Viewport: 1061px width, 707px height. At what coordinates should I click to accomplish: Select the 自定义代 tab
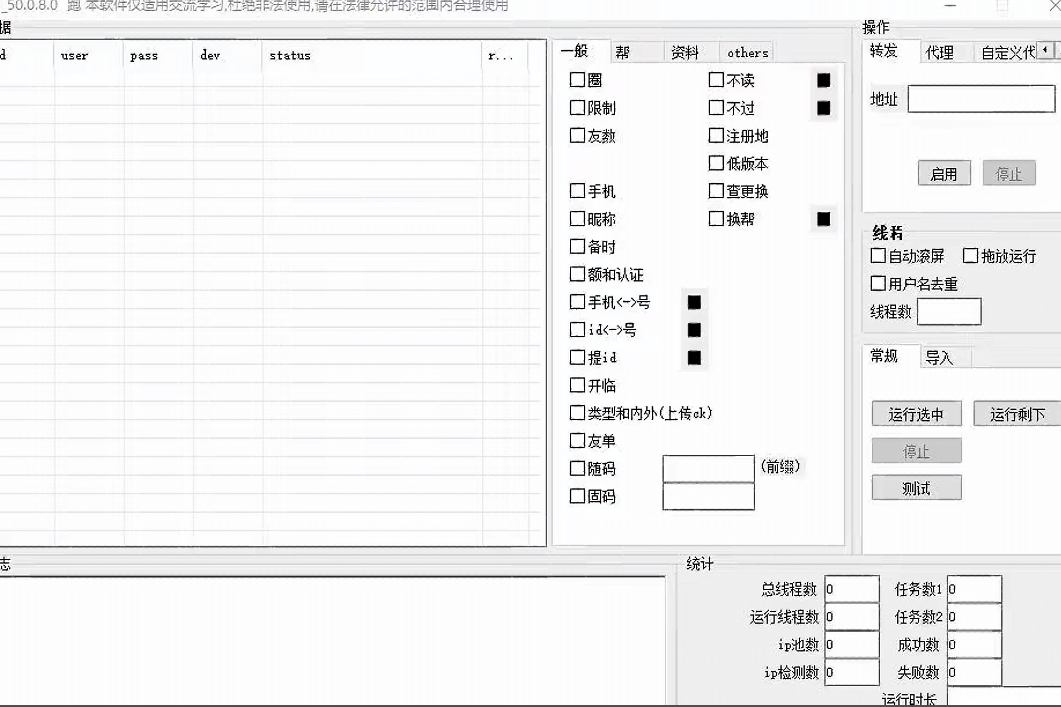click(1005, 52)
